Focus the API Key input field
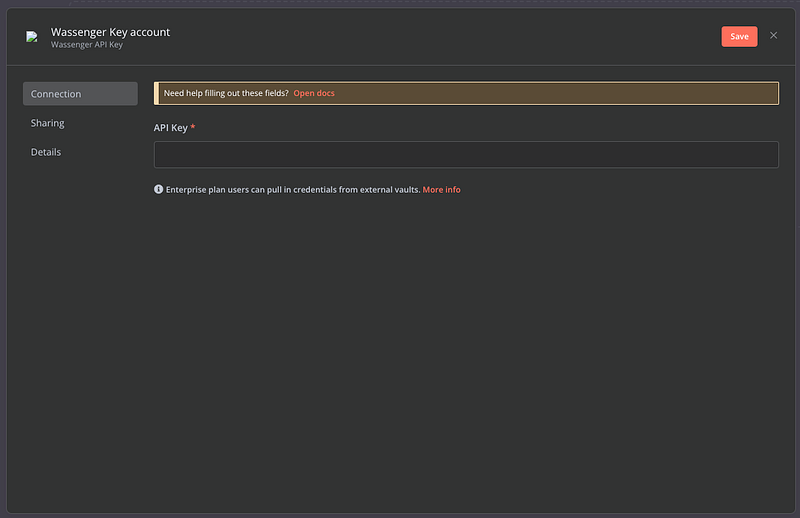This screenshot has width=800, height=518. click(x=465, y=155)
